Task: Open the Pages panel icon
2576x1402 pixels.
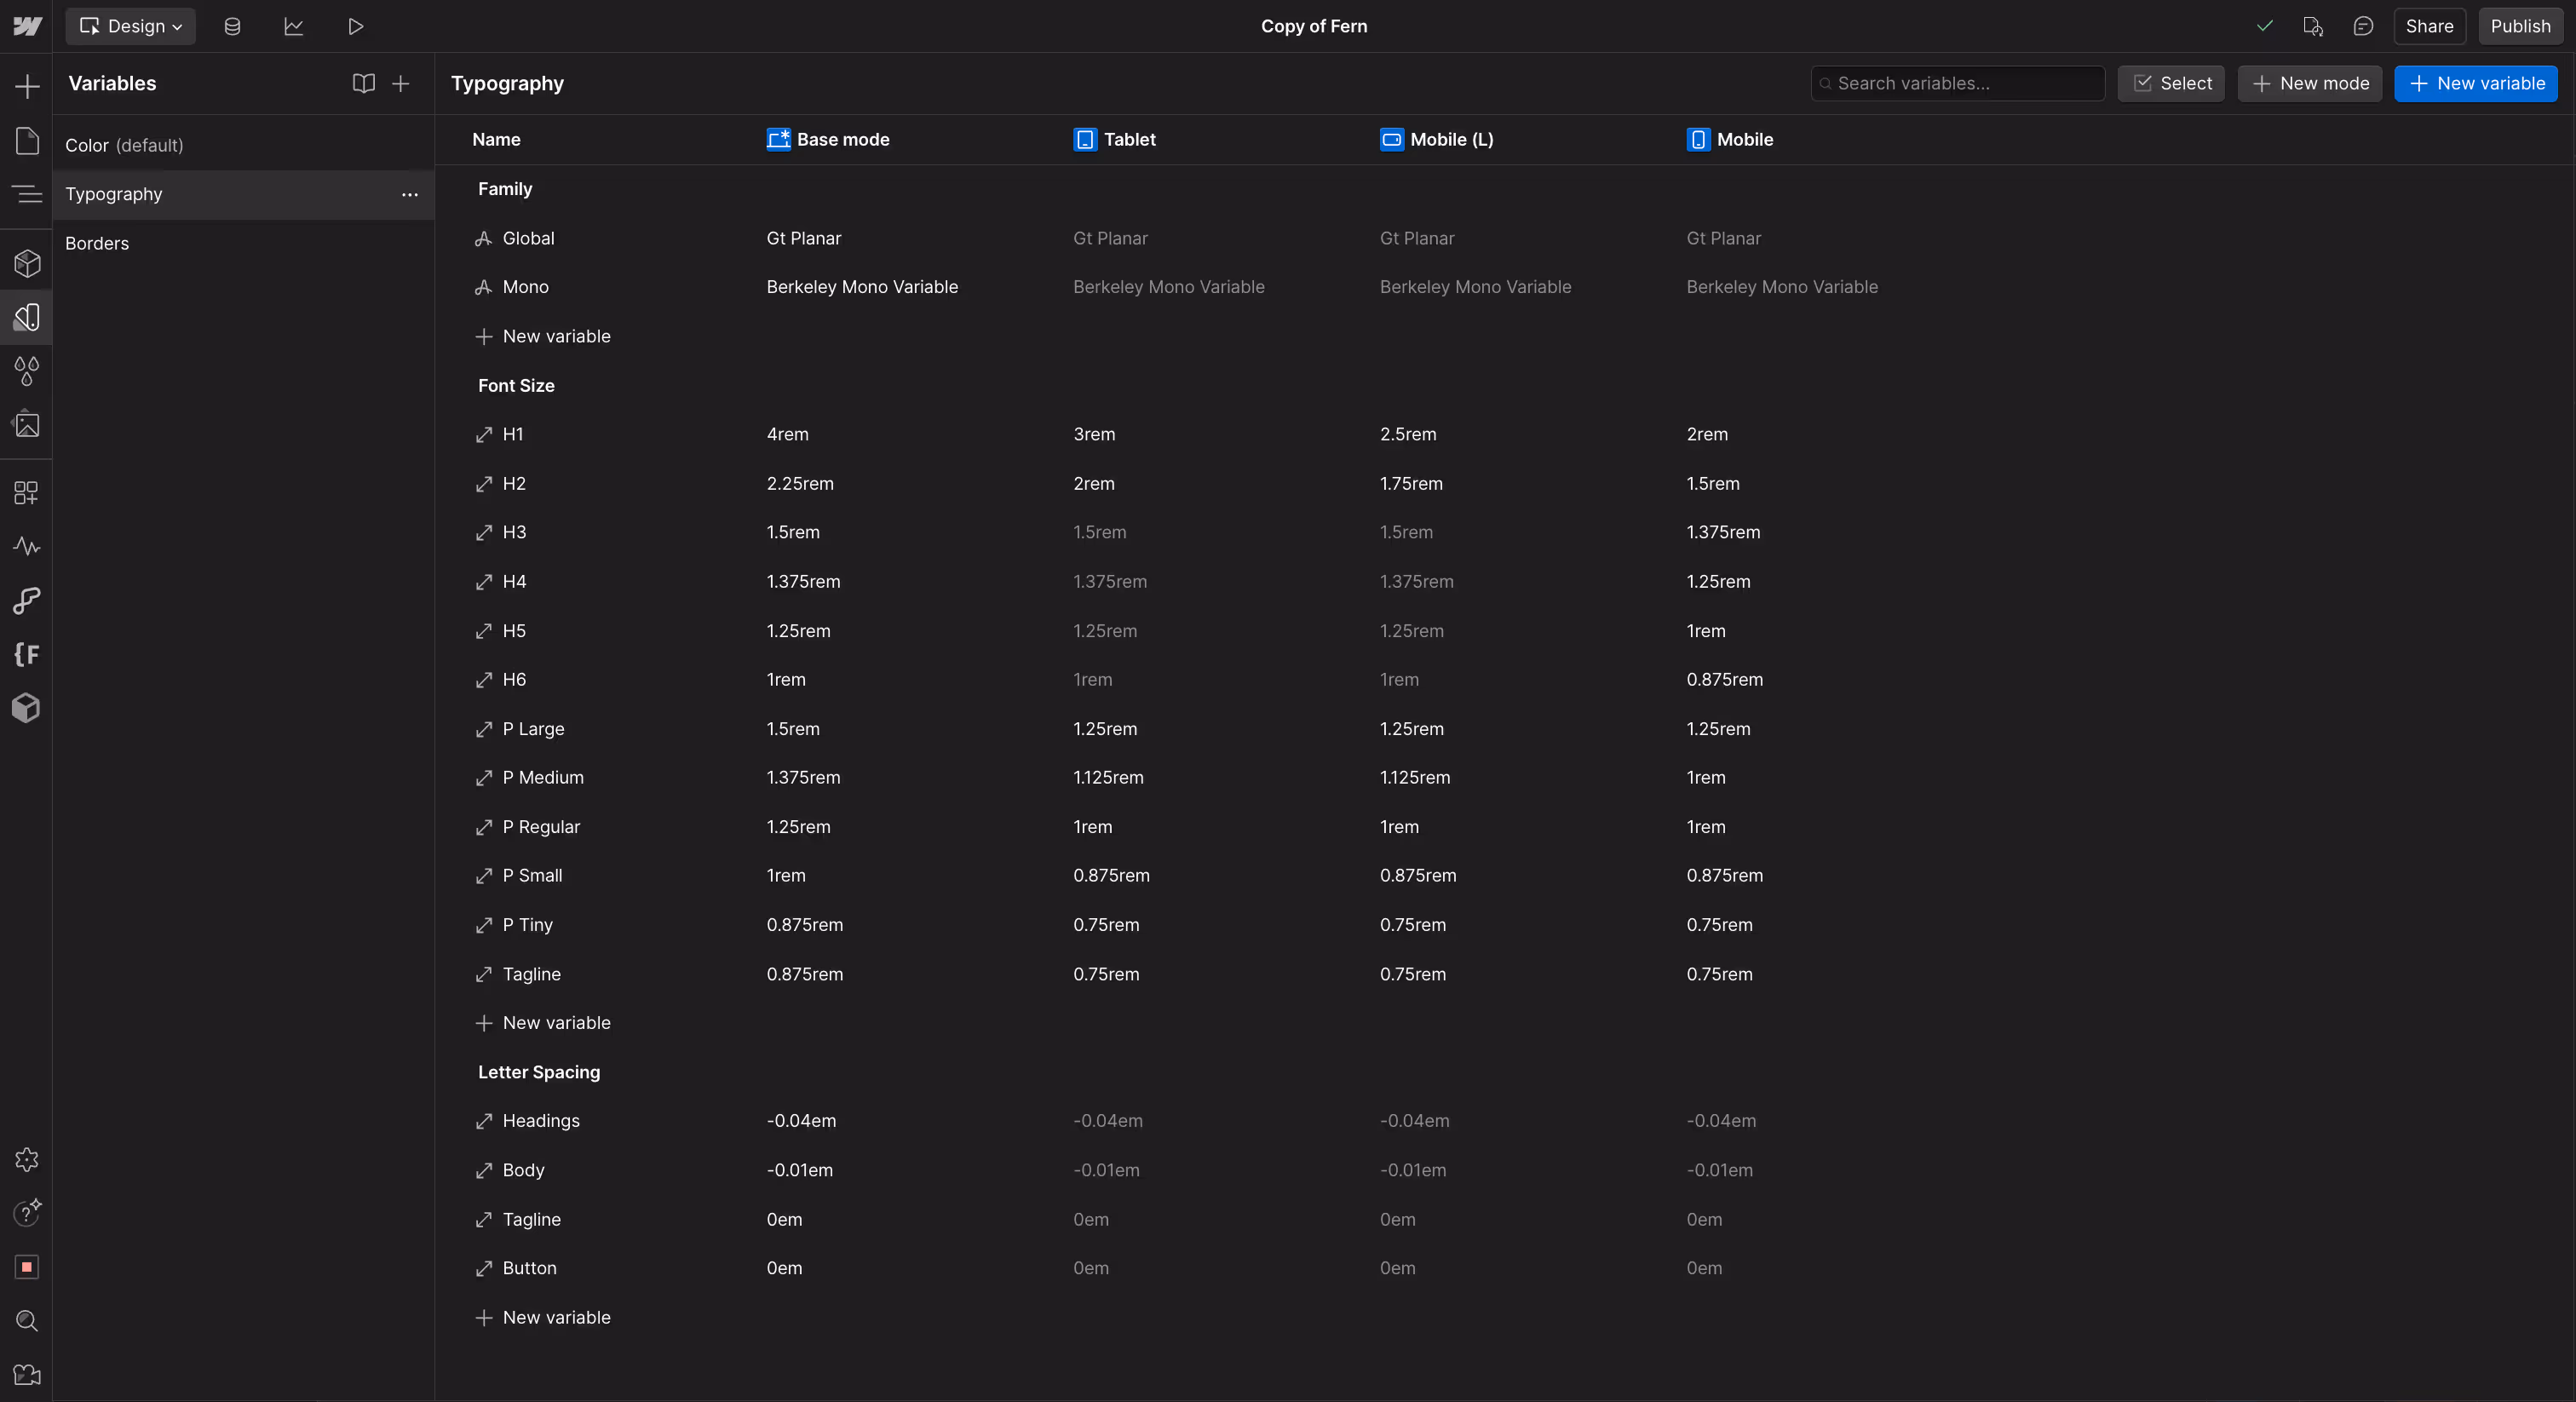Action: (x=27, y=141)
